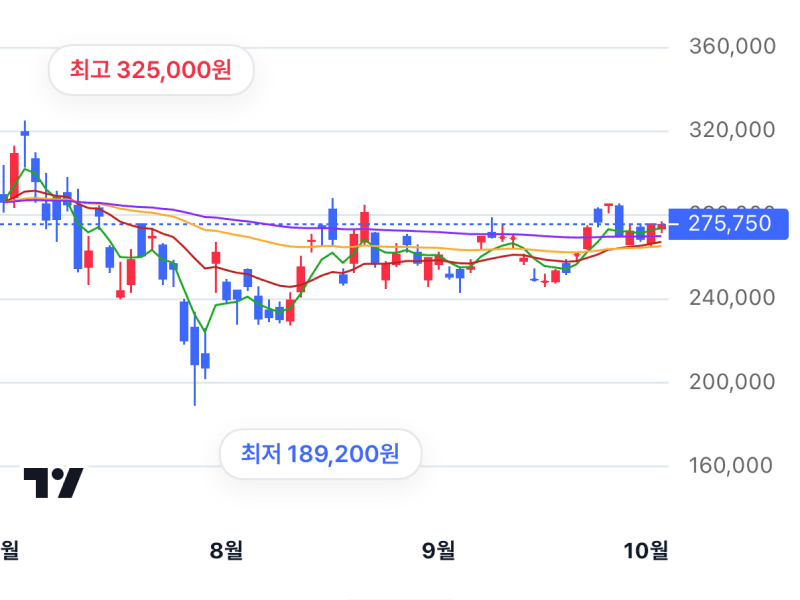Click the TradingView logo on the chart
800x600 pixels.
pyautogui.click(x=54, y=482)
